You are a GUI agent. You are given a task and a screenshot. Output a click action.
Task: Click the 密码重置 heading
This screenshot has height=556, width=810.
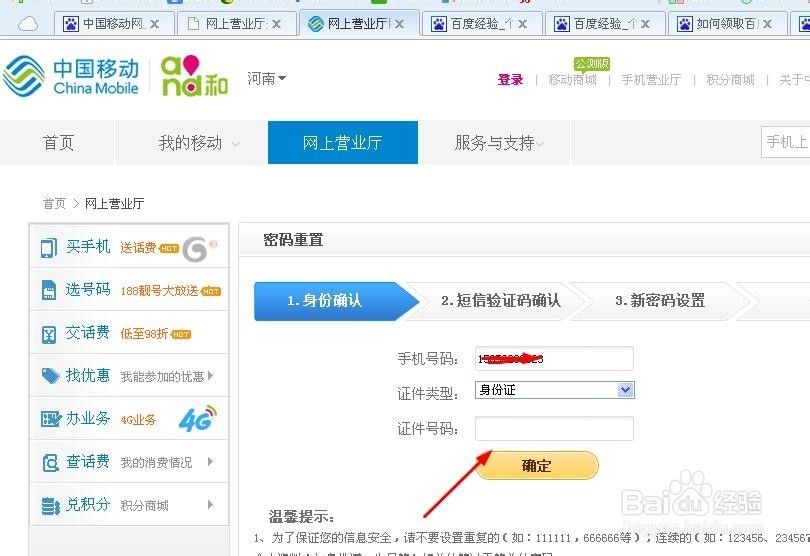[293, 240]
